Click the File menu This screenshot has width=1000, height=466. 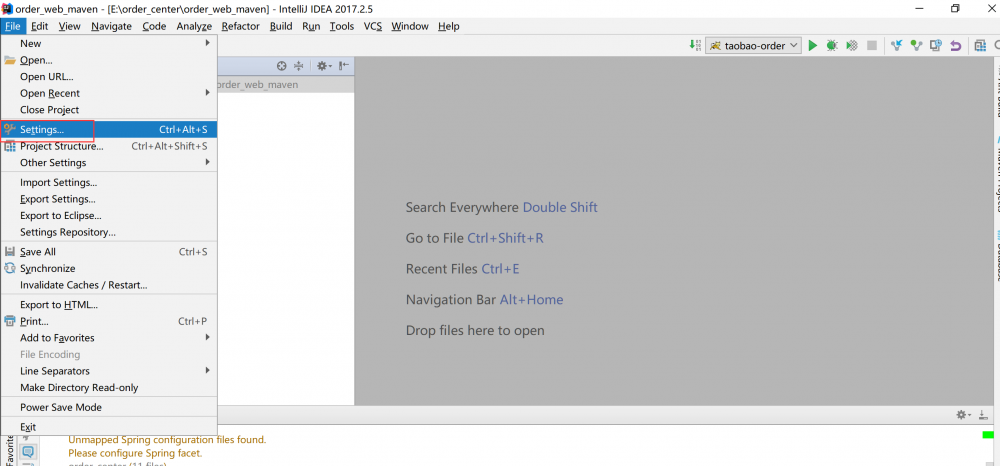(13, 26)
